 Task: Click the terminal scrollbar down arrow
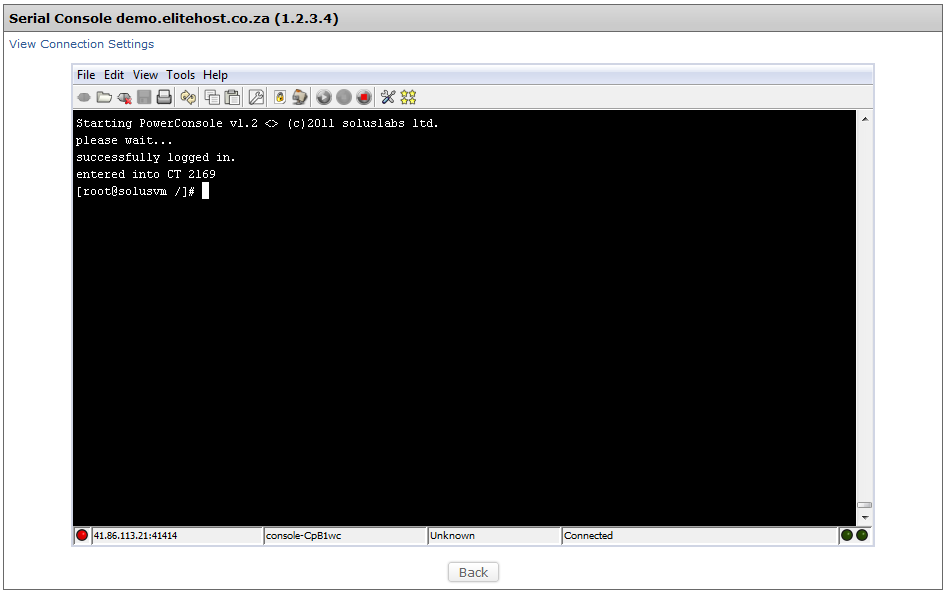tap(865, 518)
